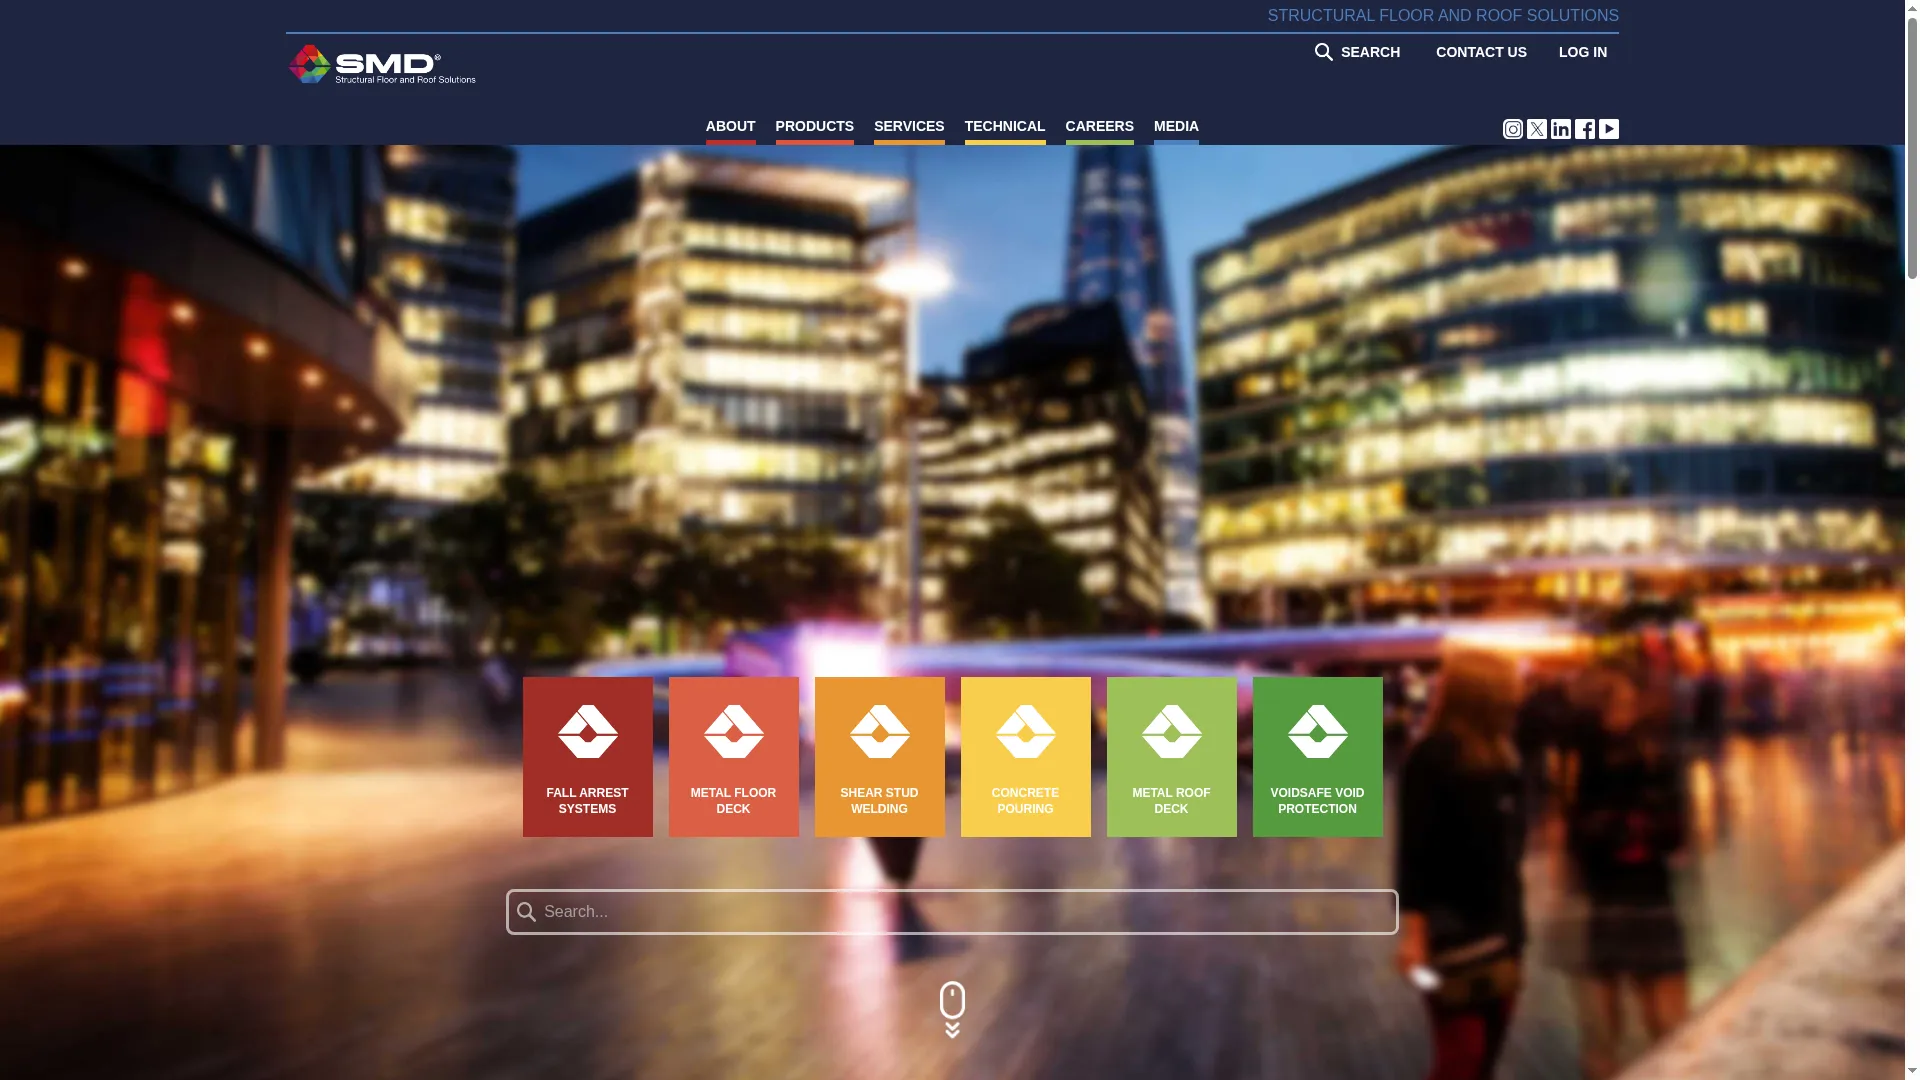
Task: Open the Shear Stud Welding tile
Action: pos(879,757)
